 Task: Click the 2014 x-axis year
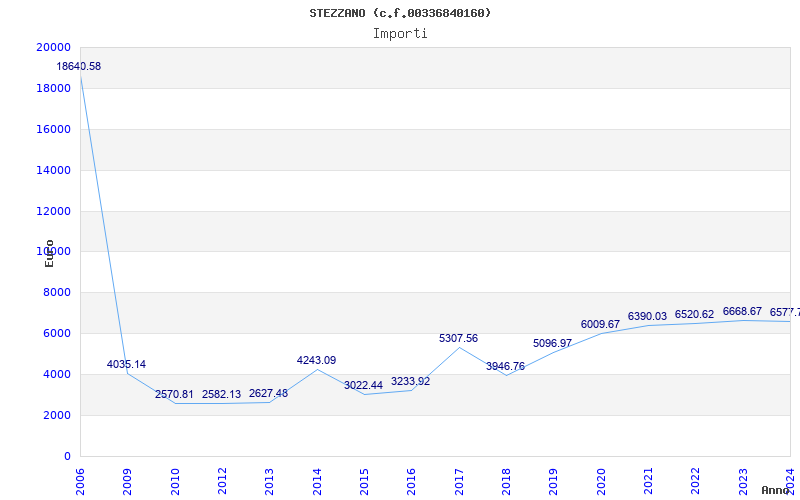(x=317, y=481)
